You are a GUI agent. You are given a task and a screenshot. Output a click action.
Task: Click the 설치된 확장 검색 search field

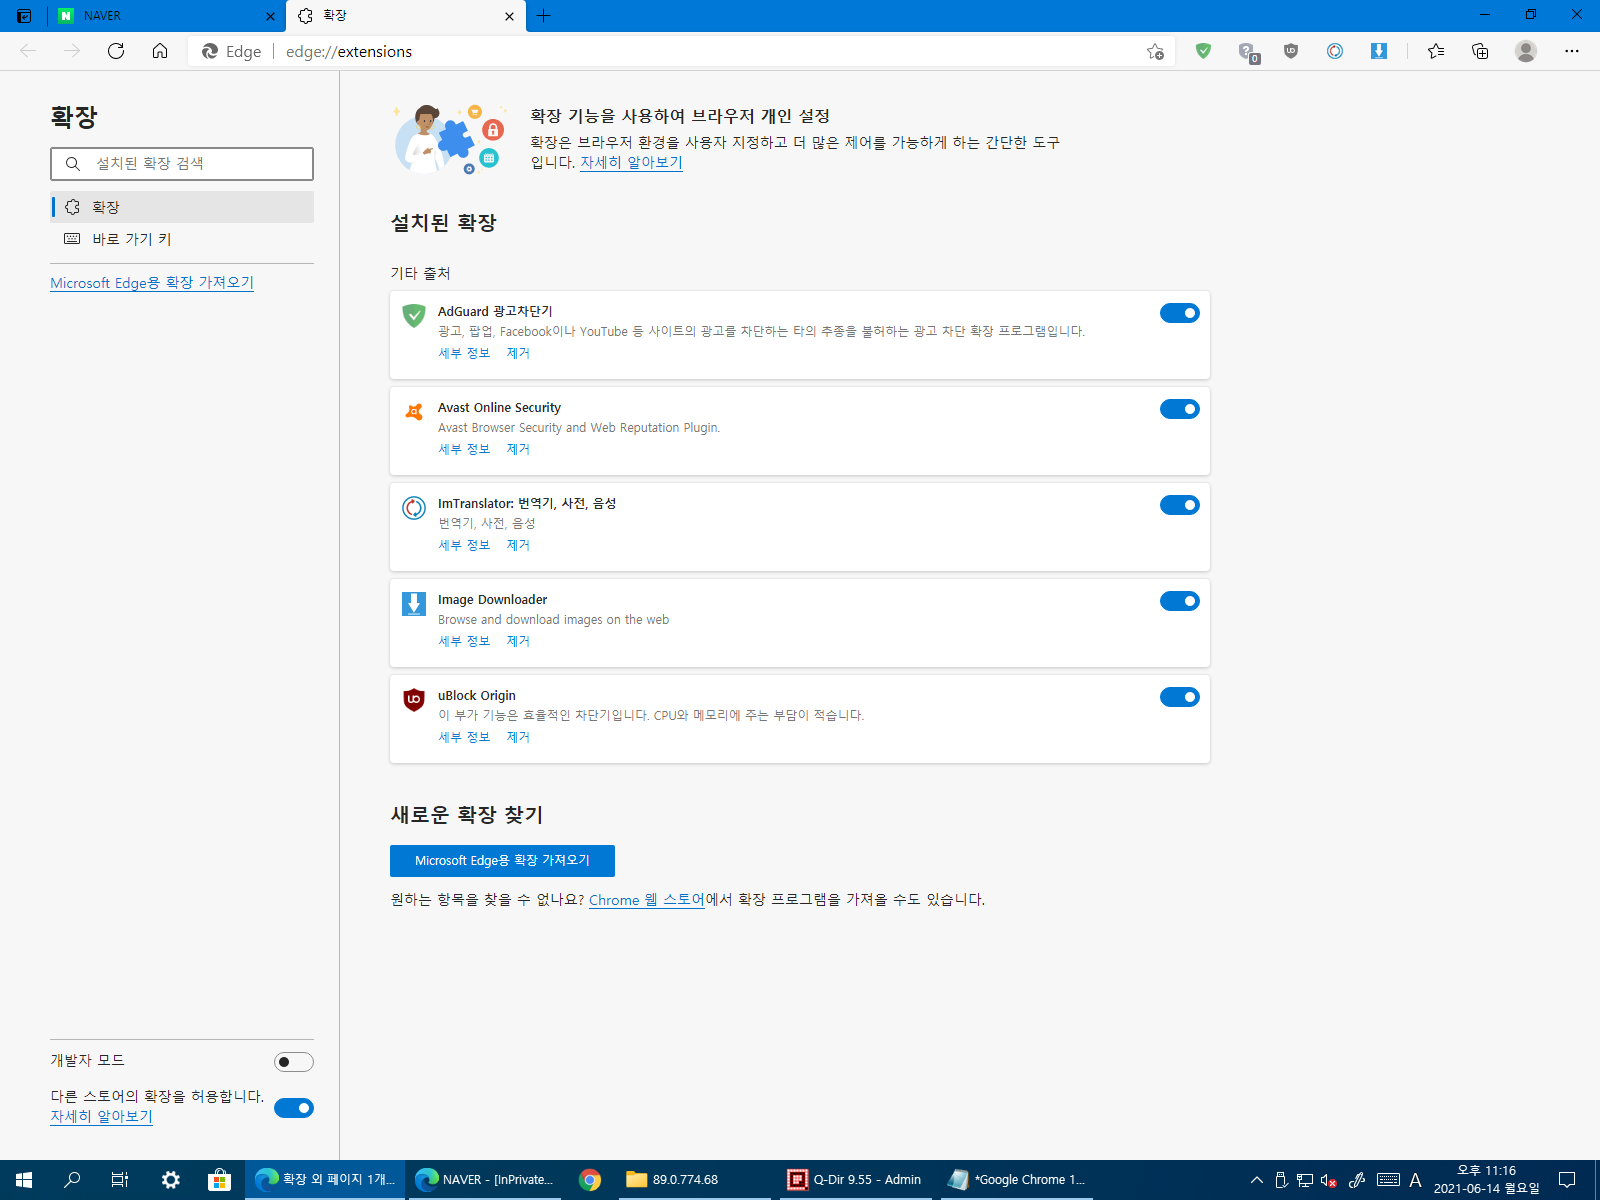(182, 164)
